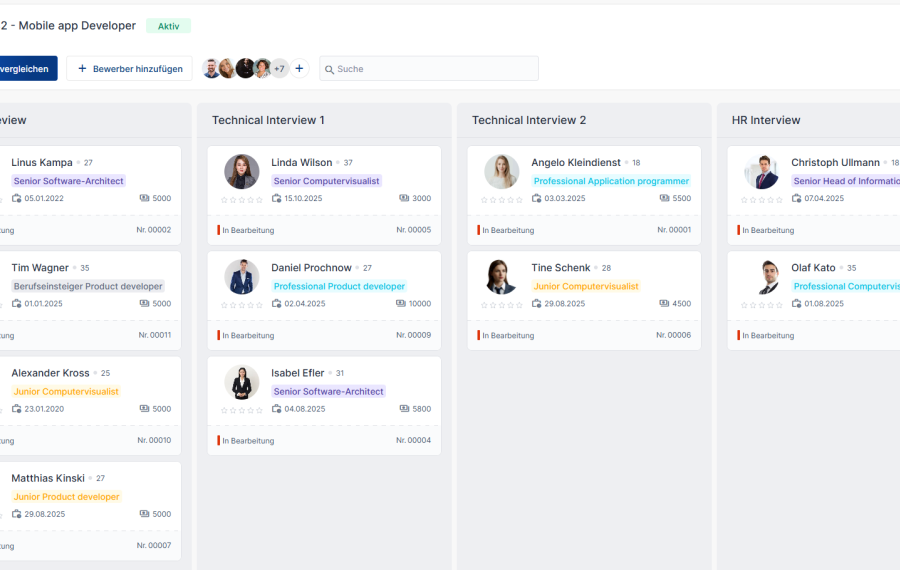
Task: Click the salary icon on Daniel Prochnow's card
Action: (x=401, y=304)
